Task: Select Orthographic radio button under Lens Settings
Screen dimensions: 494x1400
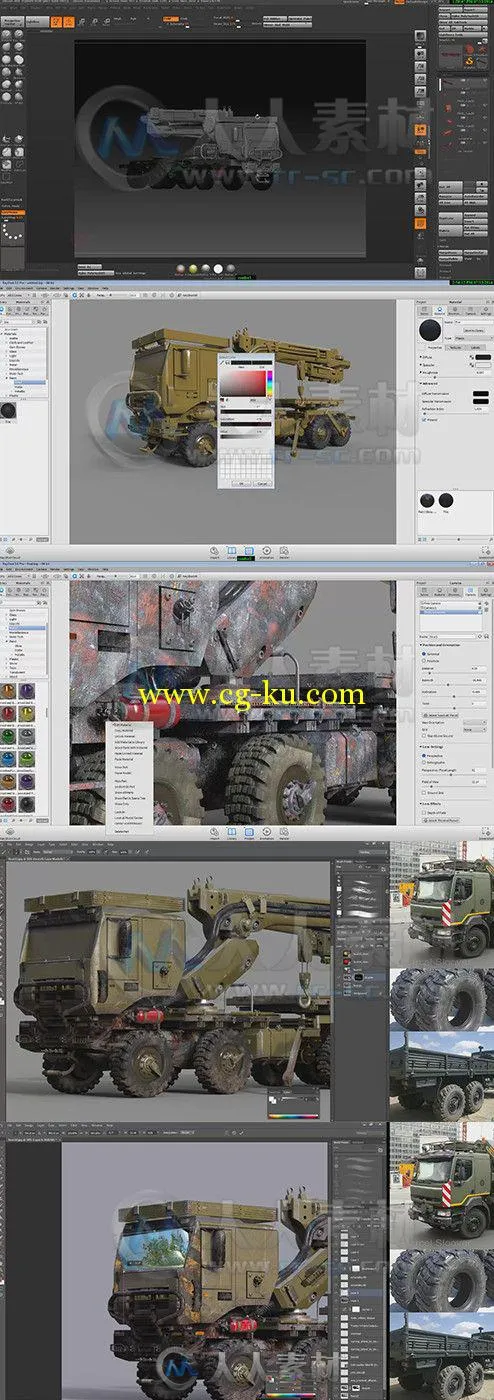Action: (x=424, y=762)
